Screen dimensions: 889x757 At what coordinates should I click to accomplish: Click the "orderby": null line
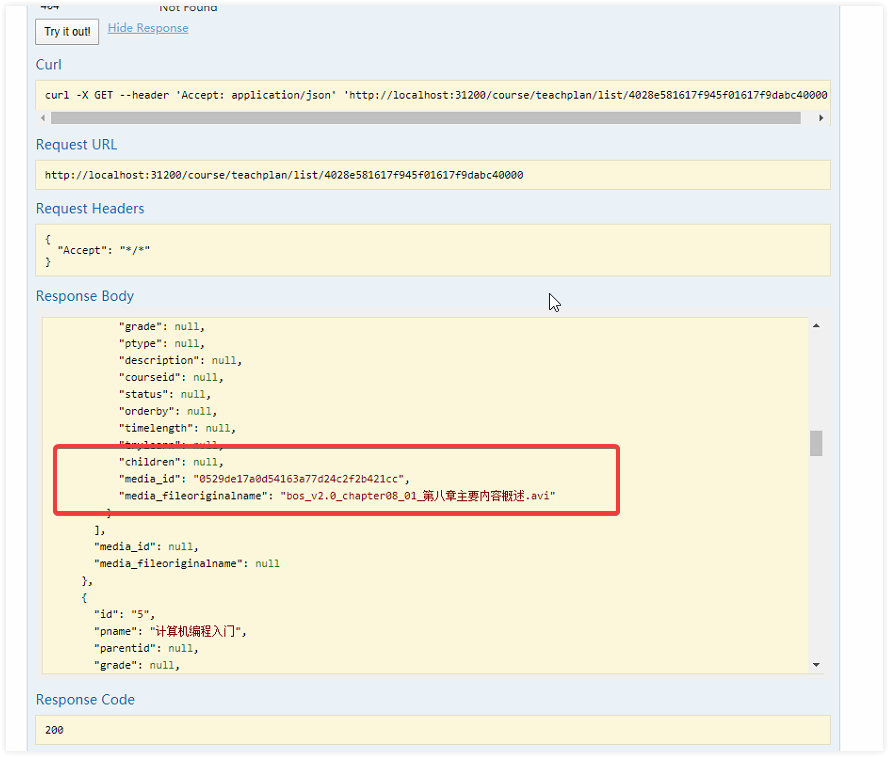tap(168, 412)
